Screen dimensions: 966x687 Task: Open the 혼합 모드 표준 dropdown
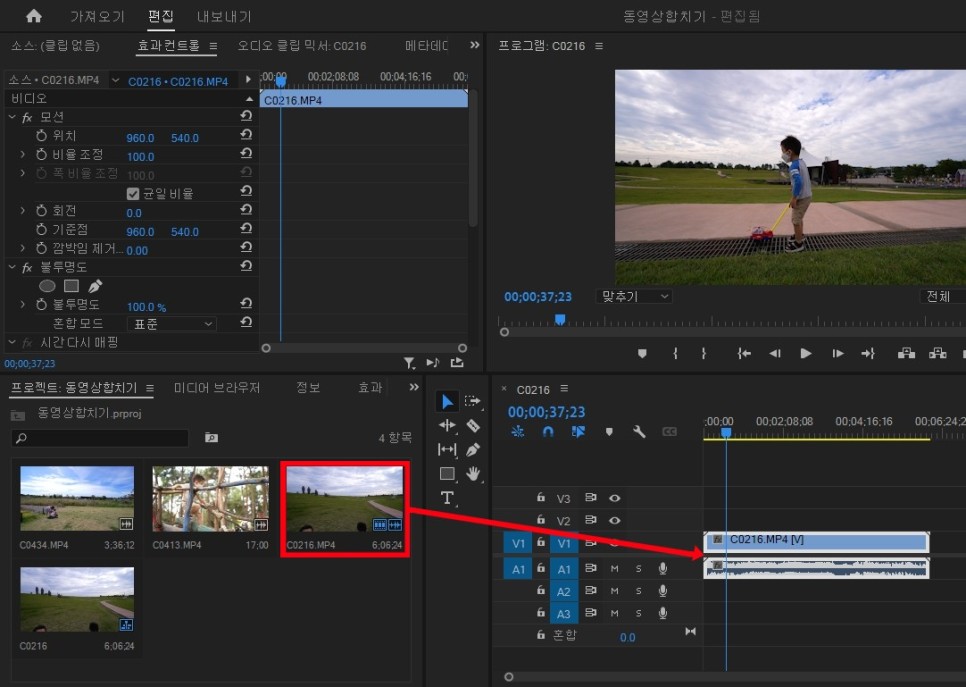[x=172, y=323]
